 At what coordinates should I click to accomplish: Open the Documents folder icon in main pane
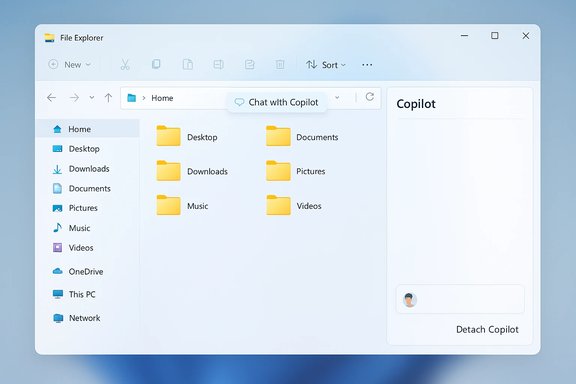tap(278, 136)
